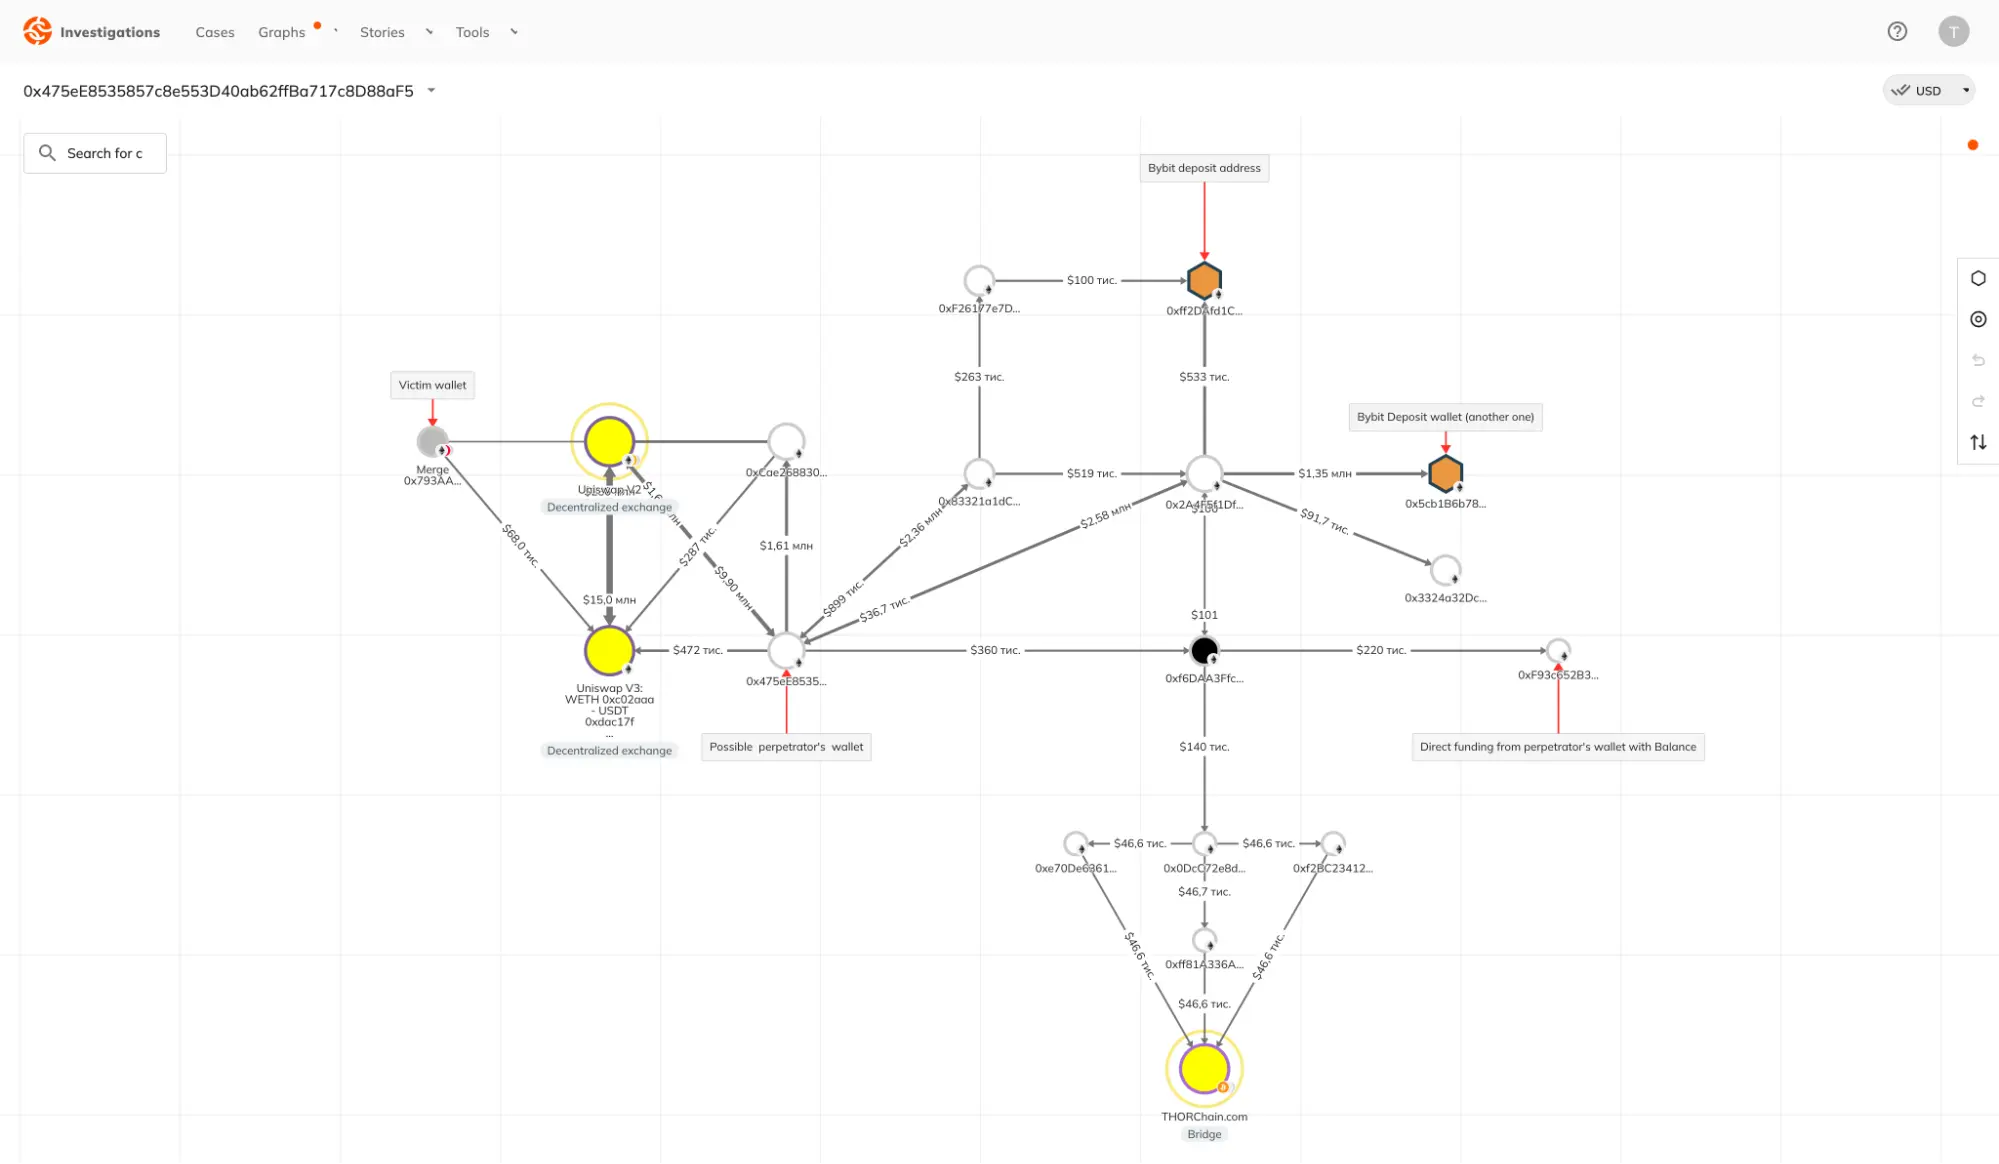
Task: Click the $15,0 млн edge label
Action: pos(609,600)
